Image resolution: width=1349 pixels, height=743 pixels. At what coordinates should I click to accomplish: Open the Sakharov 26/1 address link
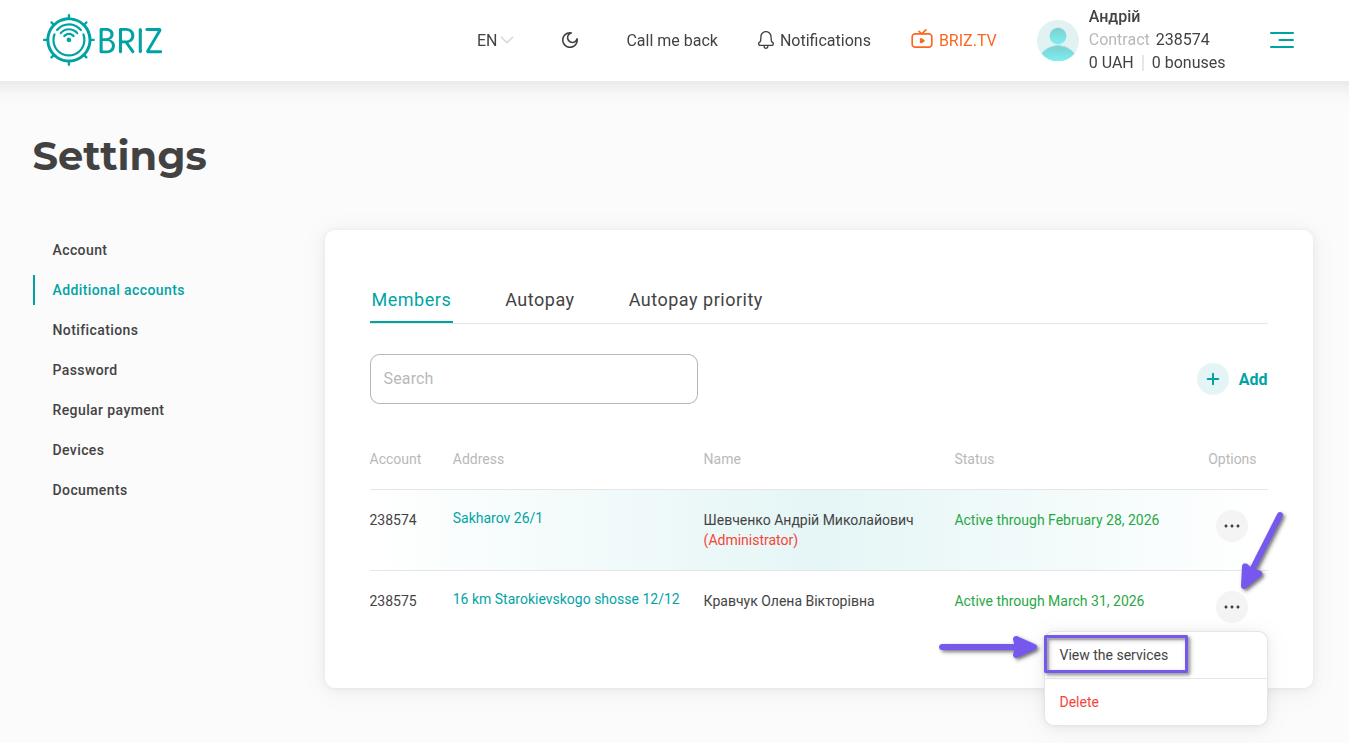(x=497, y=518)
